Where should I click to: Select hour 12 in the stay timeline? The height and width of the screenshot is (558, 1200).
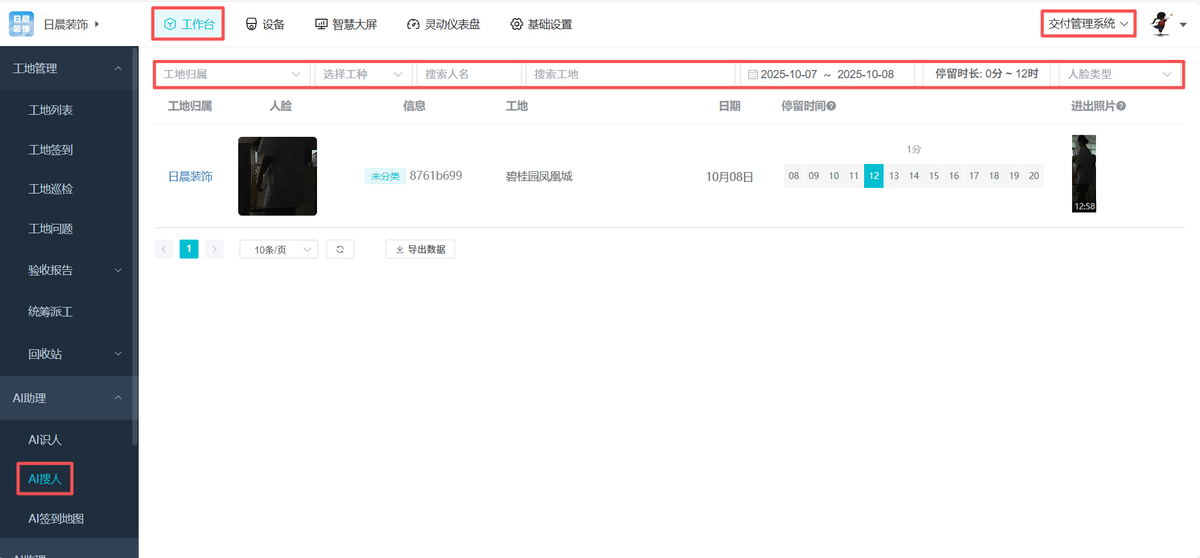pyautogui.click(x=873, y=176)
